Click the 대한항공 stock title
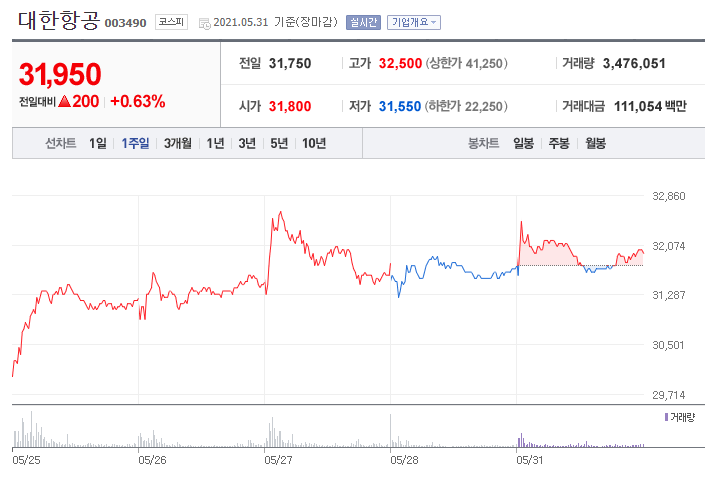This screenshot has width=705, height=477. tap(59, 20)
